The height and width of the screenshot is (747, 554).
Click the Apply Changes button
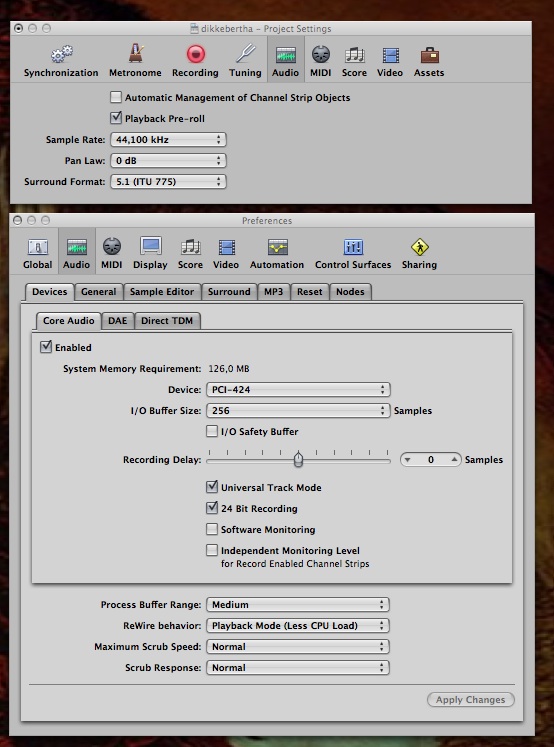point(471,699)
